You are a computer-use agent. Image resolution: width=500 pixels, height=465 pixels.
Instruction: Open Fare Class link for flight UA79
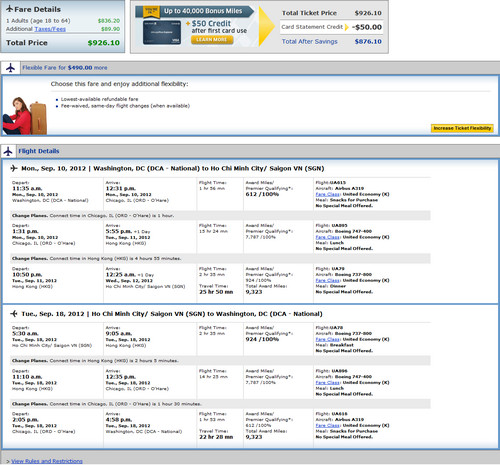click(x=328, y=280)
